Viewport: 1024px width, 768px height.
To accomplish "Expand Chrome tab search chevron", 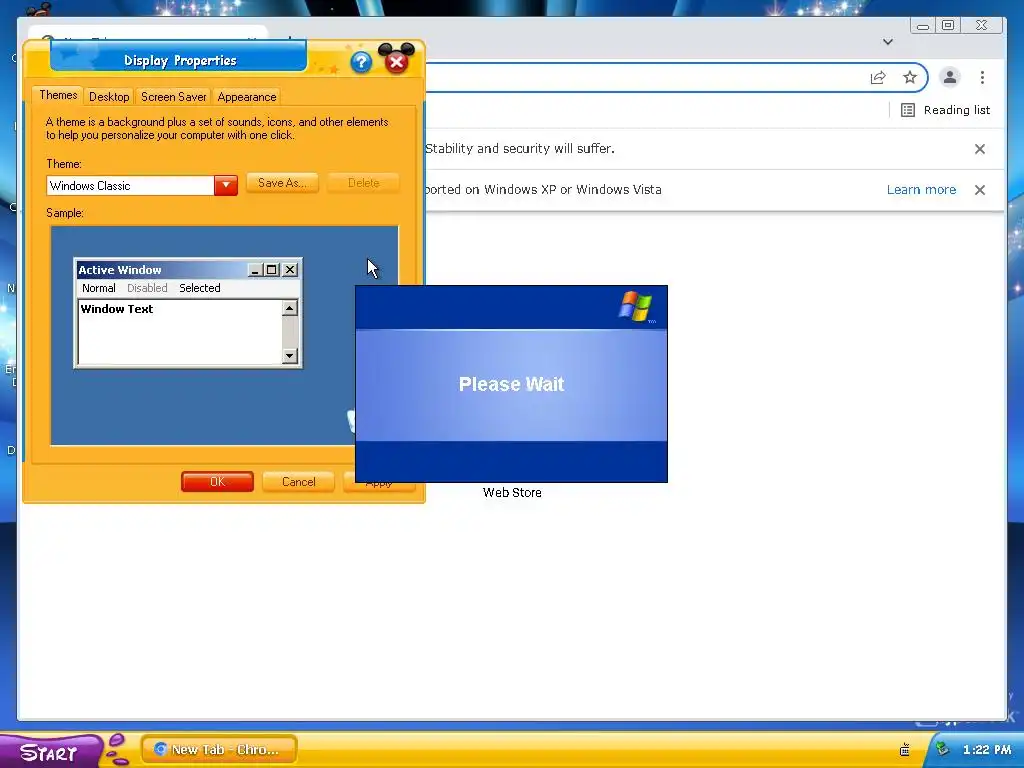I will (888, 42).
